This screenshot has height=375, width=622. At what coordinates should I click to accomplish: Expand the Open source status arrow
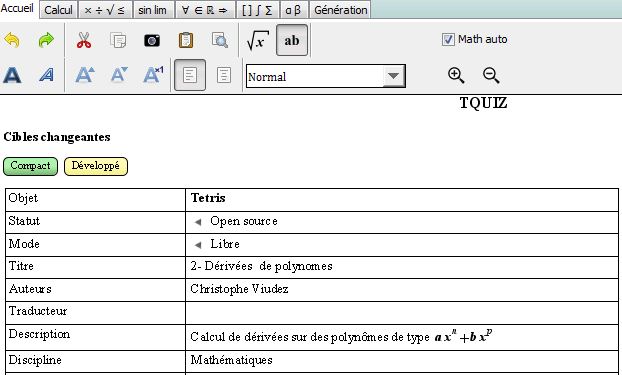click(198, 222)
